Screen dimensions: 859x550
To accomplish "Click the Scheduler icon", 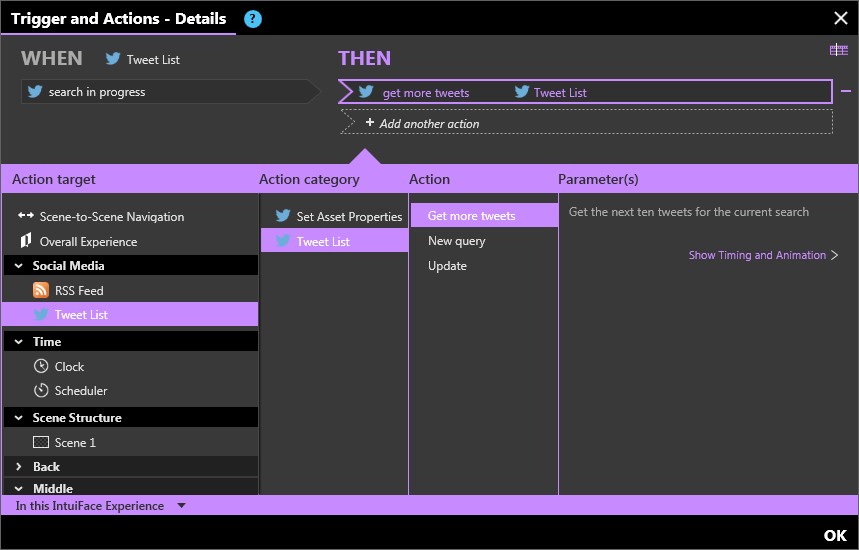I will 41,390.
